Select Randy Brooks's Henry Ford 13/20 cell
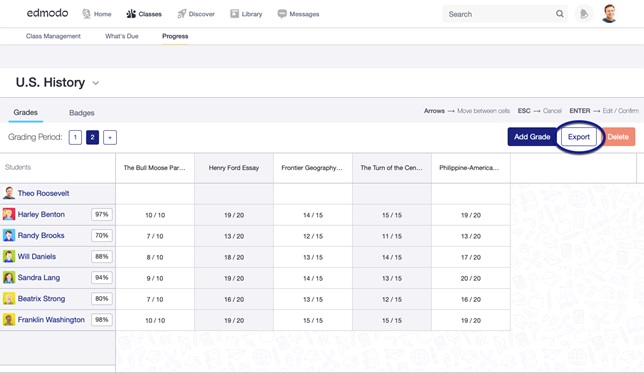Viewport: 644px width, 373px height. coord(234,236)
